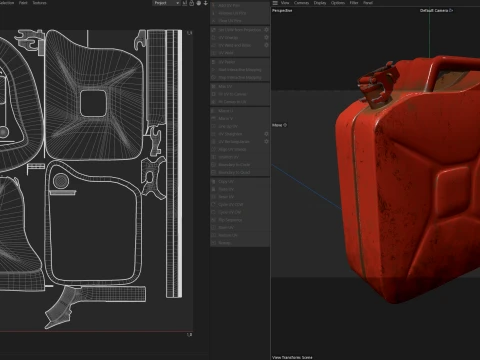Click the downward arrow icon beside the sphere
480x360 pixels.
[206, 3]
